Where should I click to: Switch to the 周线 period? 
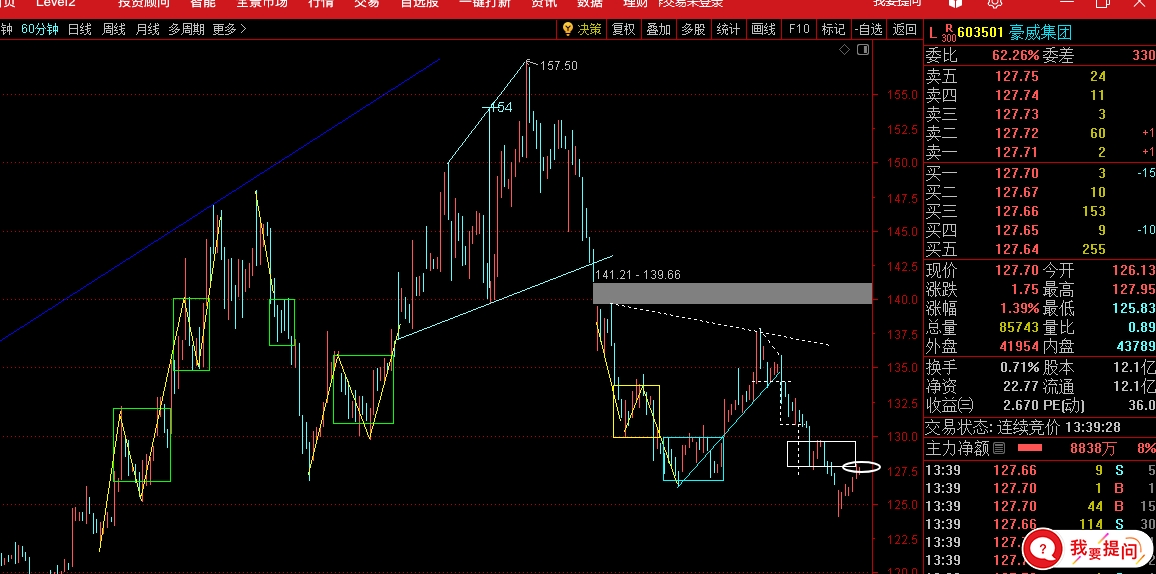[x=114, y=29]
